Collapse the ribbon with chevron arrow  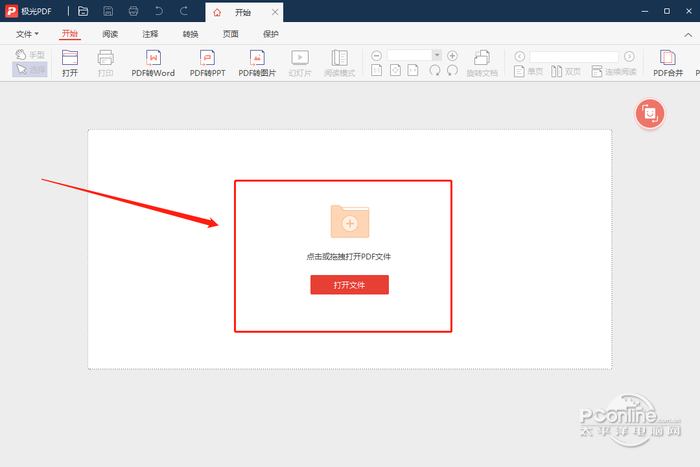pyautogui.click(x=688, y=35)
